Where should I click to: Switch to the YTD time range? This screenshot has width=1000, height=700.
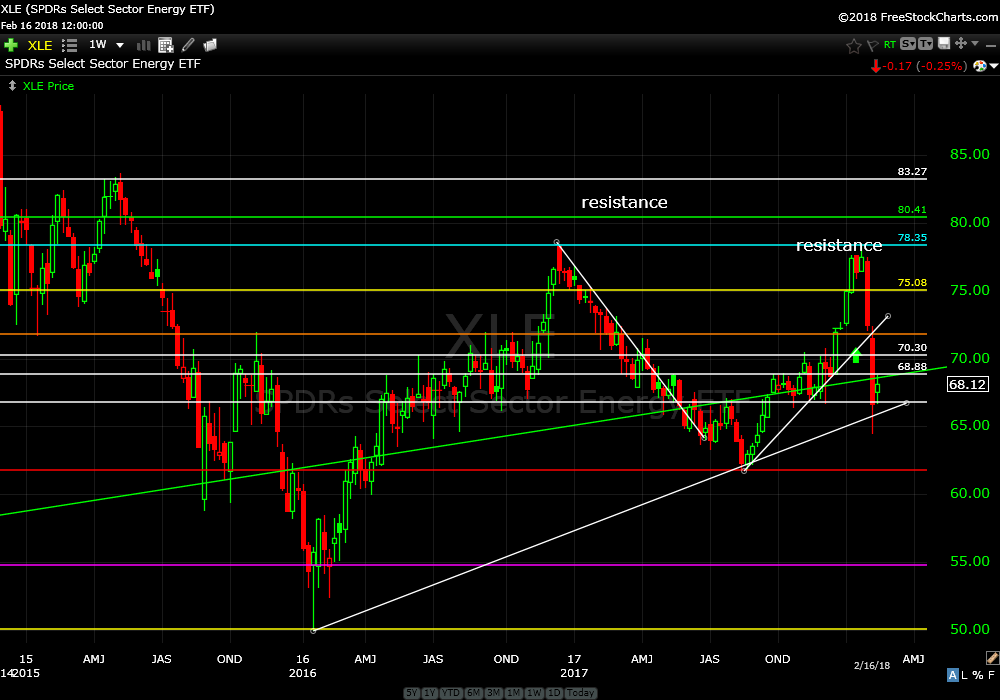click(448, 693)
